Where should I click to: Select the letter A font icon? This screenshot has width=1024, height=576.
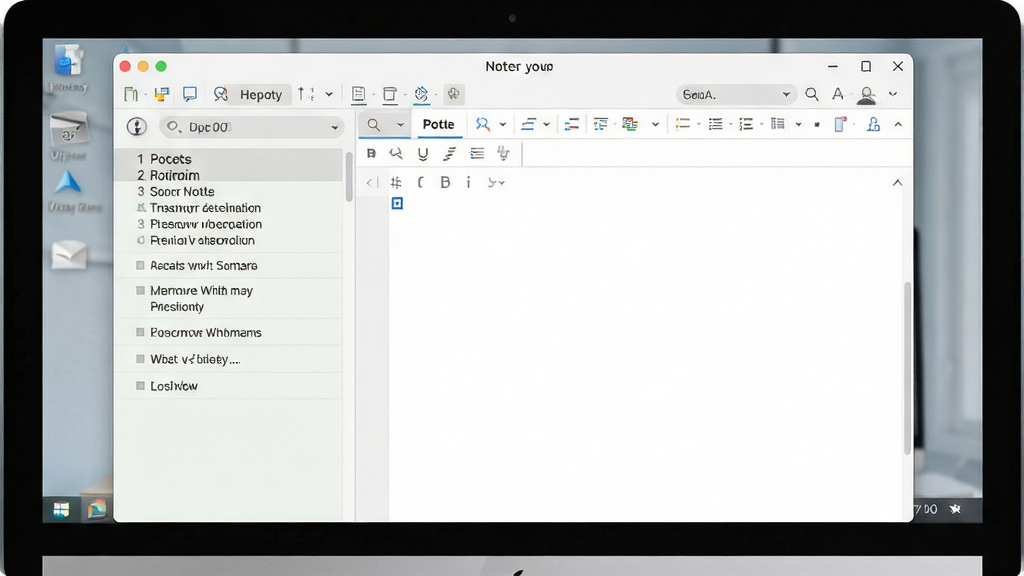tap(838, 95)
